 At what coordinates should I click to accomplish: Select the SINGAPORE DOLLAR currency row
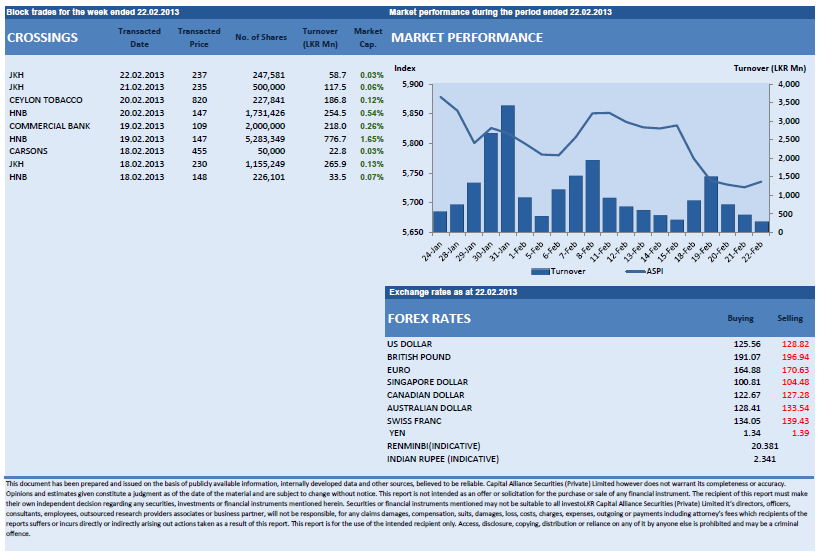(x=598, y=382)
